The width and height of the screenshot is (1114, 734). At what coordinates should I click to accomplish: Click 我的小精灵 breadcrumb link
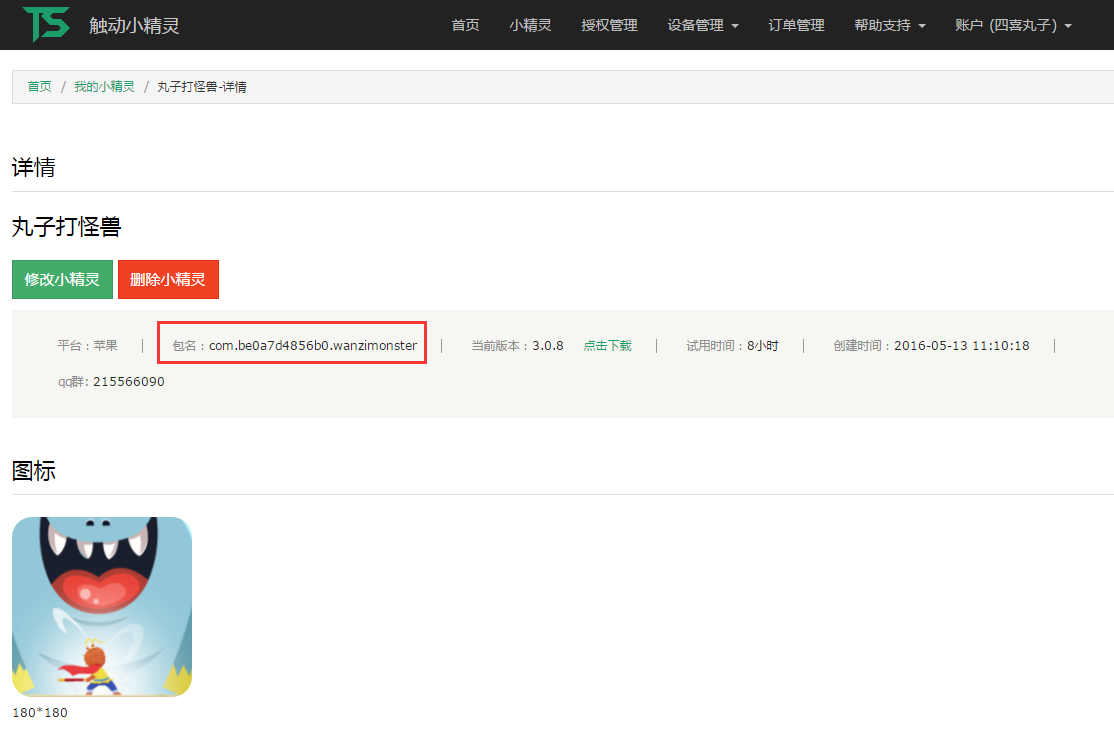pos(104,87)
